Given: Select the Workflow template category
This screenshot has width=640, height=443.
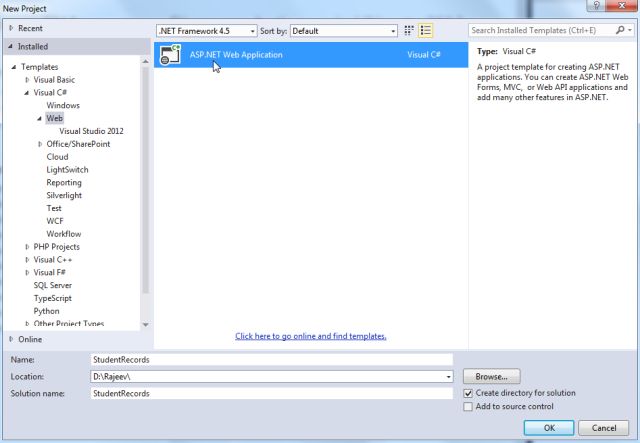Looking at the screenshot, I should [64, 234].
